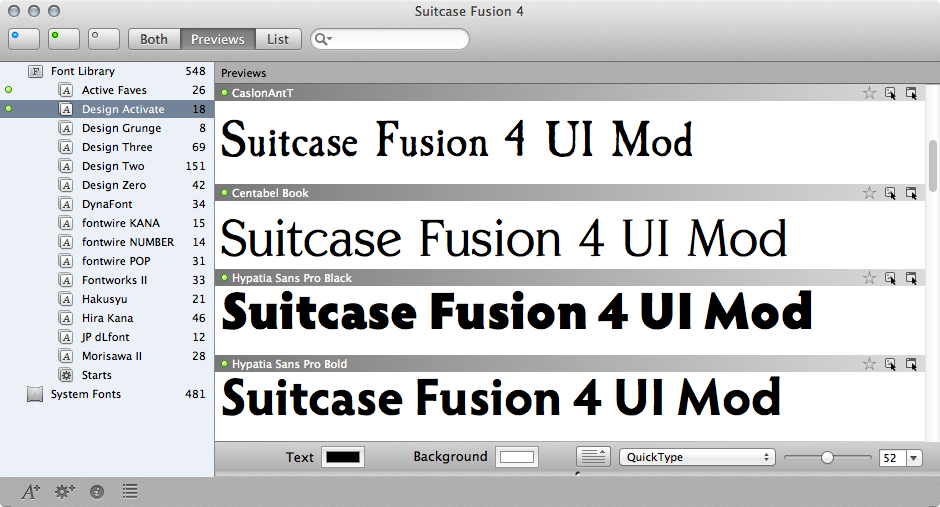Click the Design Zero set icon
The height and width of the screenshot is (507, 940).
pos(66,185)
